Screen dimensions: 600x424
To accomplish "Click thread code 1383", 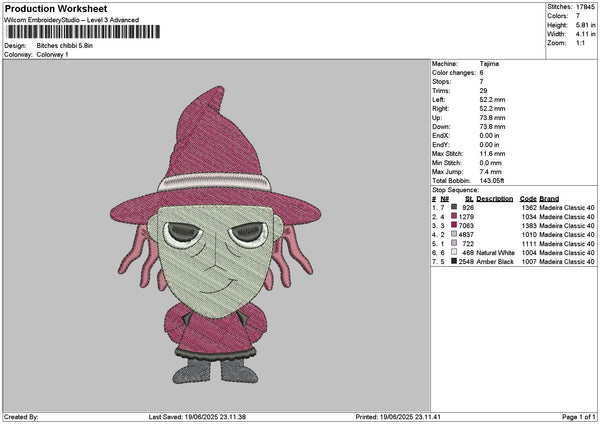I will click(529, 225).
